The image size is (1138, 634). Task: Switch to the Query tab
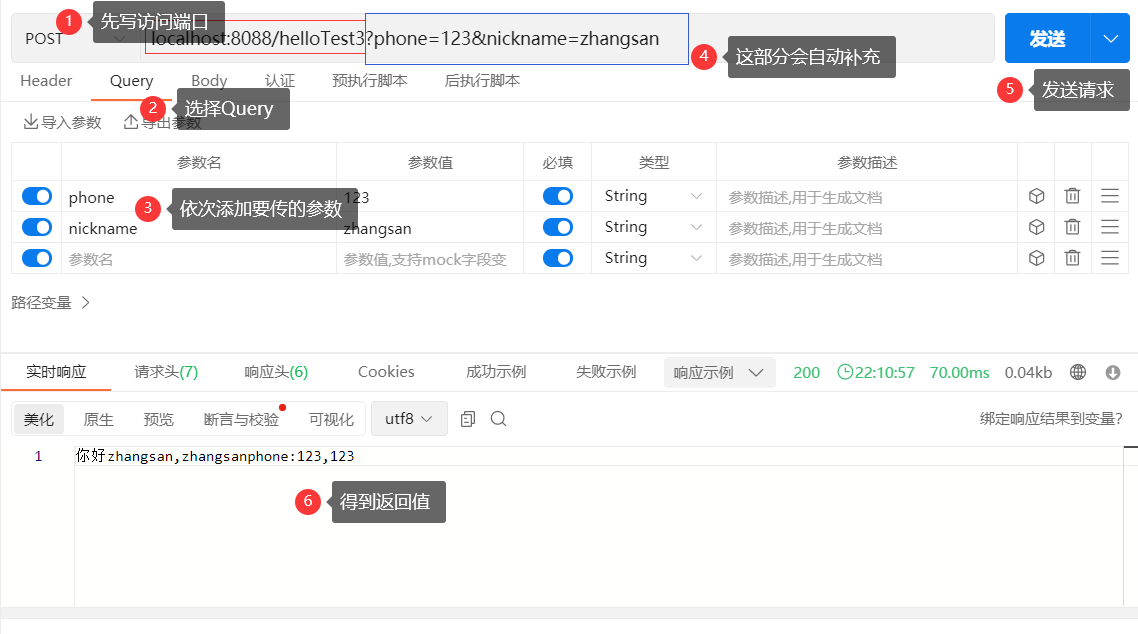[x=131, y=81]
